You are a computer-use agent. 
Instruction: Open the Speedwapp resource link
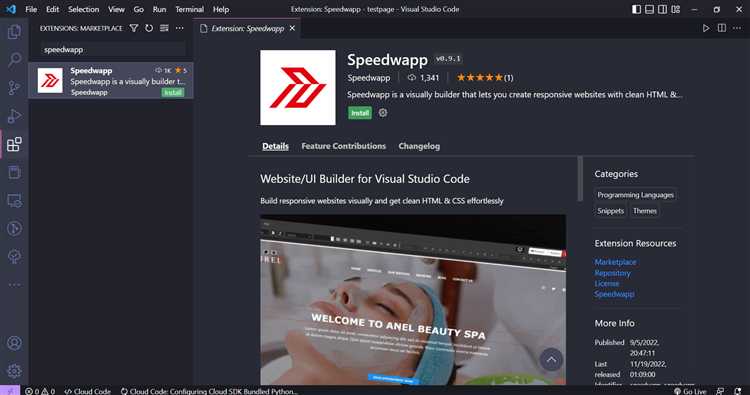tap(614, 294)
